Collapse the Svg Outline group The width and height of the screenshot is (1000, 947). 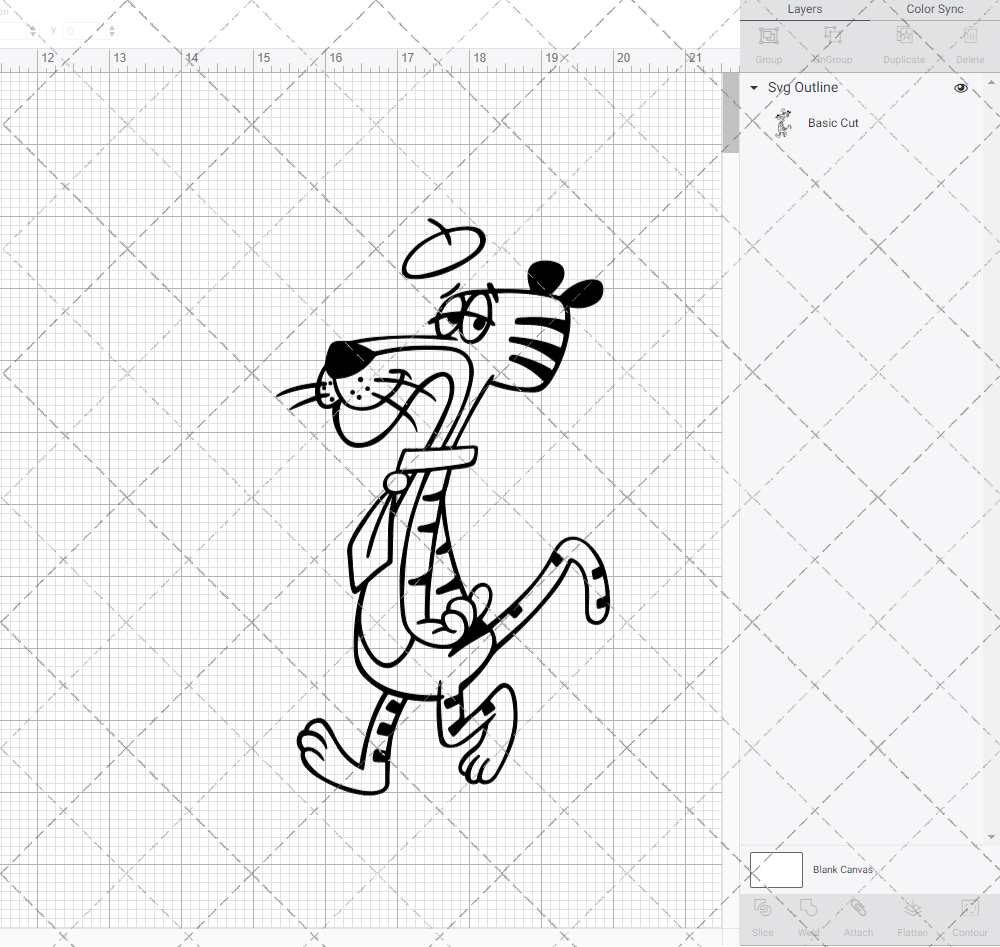[x=753, y=88]
